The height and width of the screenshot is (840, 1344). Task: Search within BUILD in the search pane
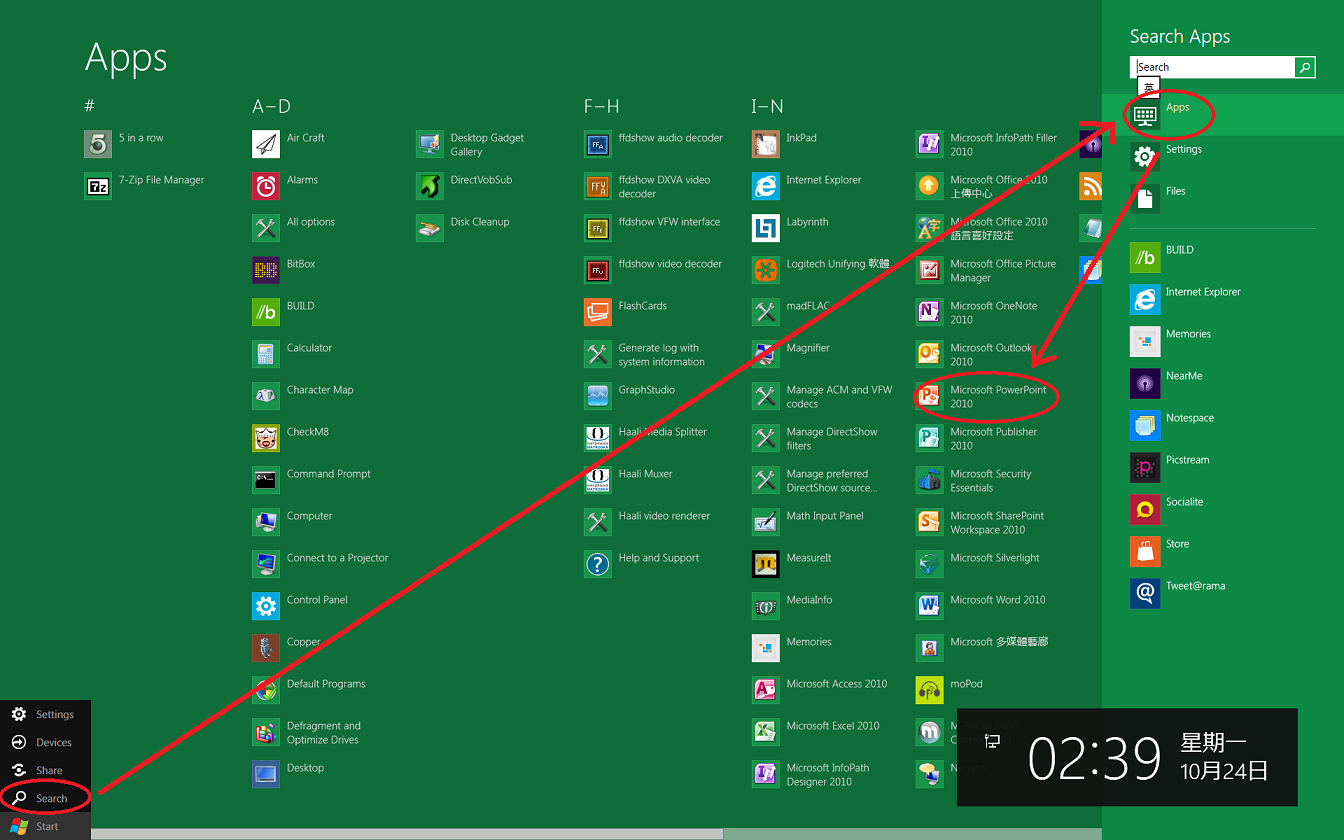(x=1223, y=257)
